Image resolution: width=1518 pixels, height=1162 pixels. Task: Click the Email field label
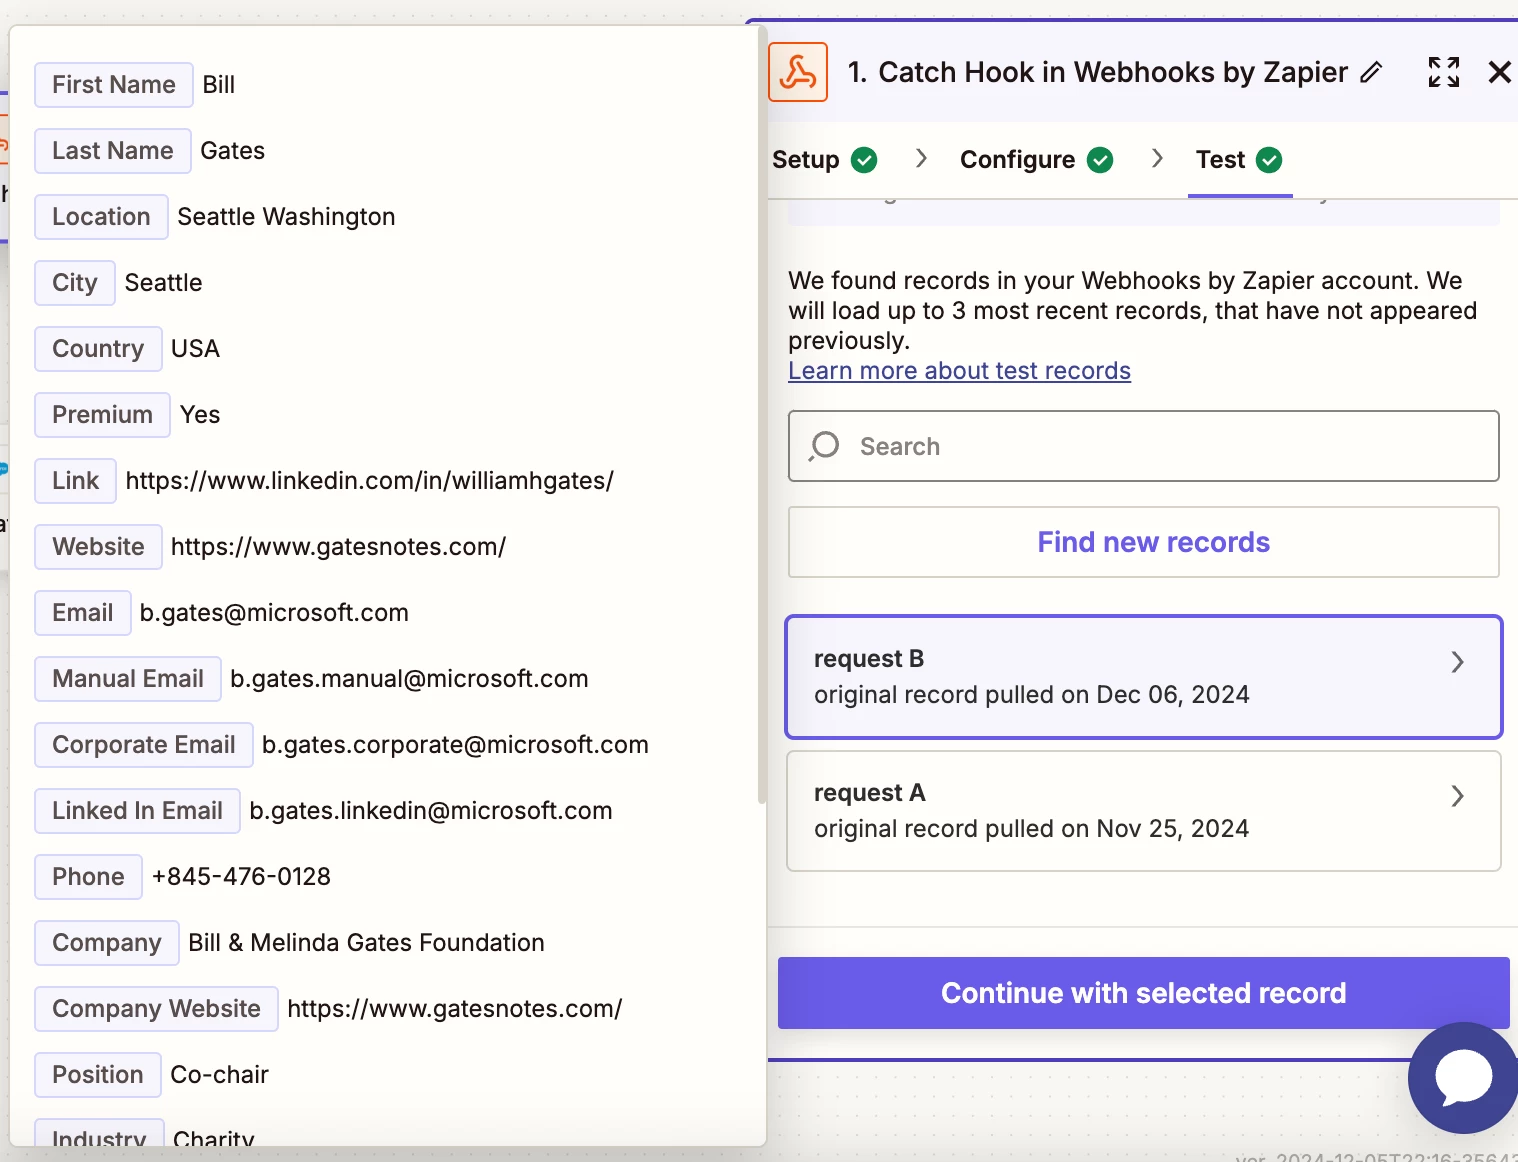(x=83, y=613)
